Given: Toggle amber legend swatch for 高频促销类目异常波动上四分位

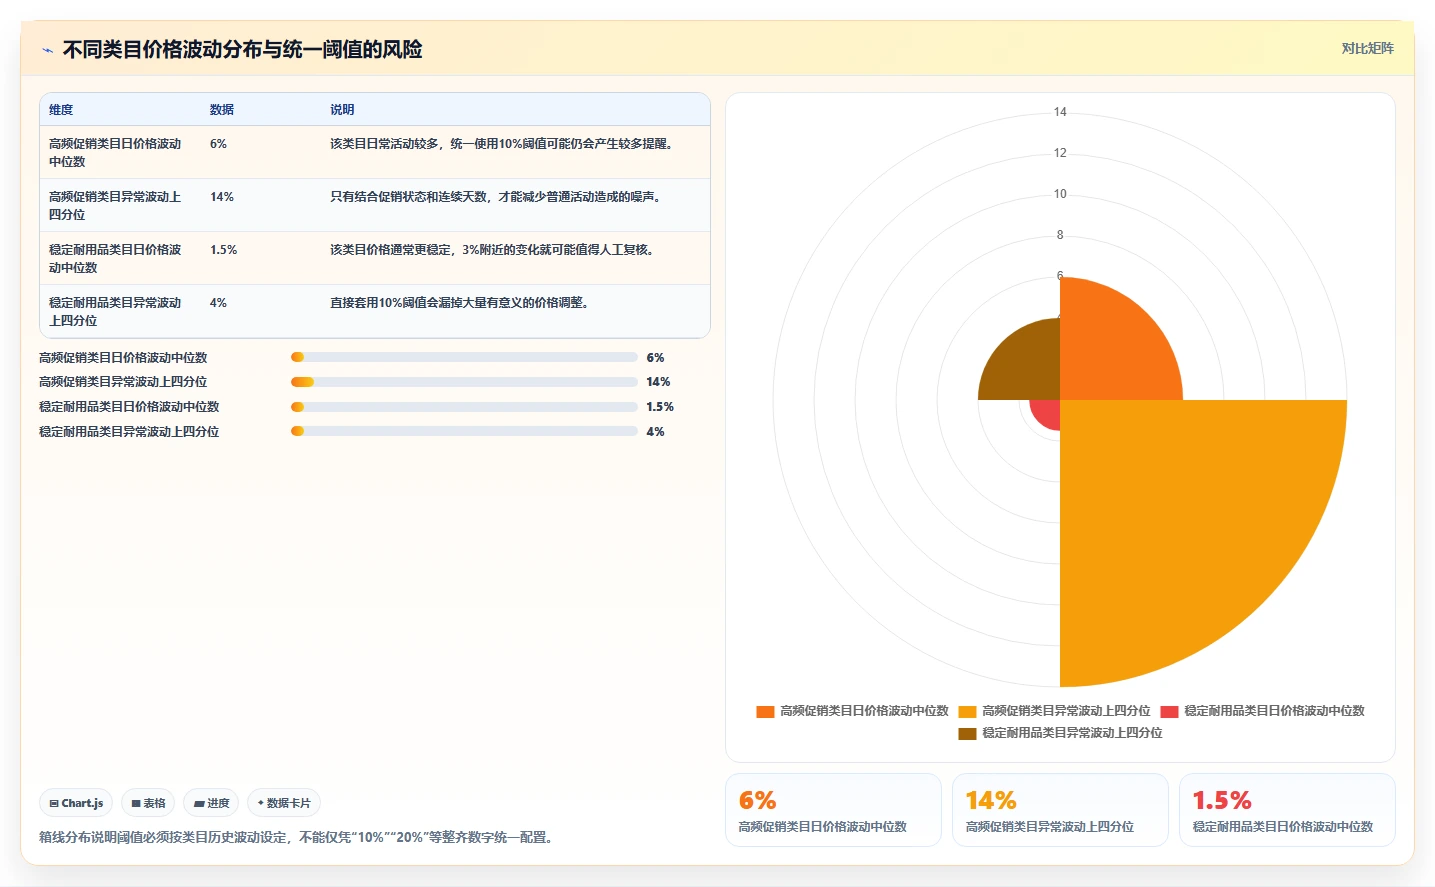Looking at the screenshot, I should (x=967, y=712).
